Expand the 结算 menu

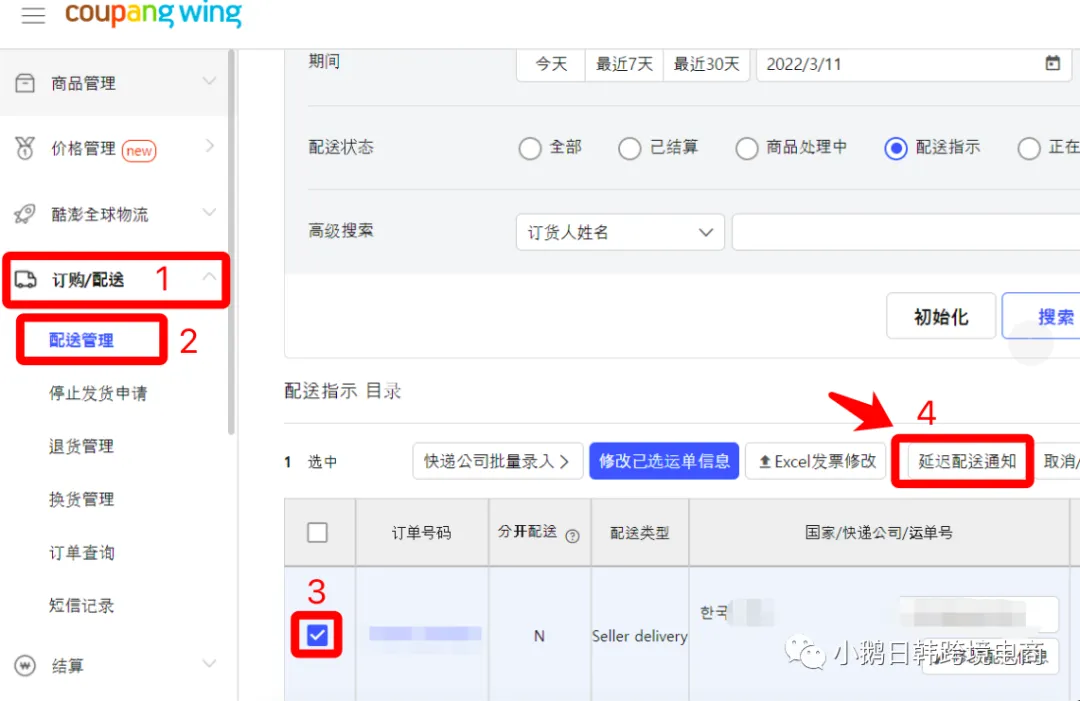[209, 664]
